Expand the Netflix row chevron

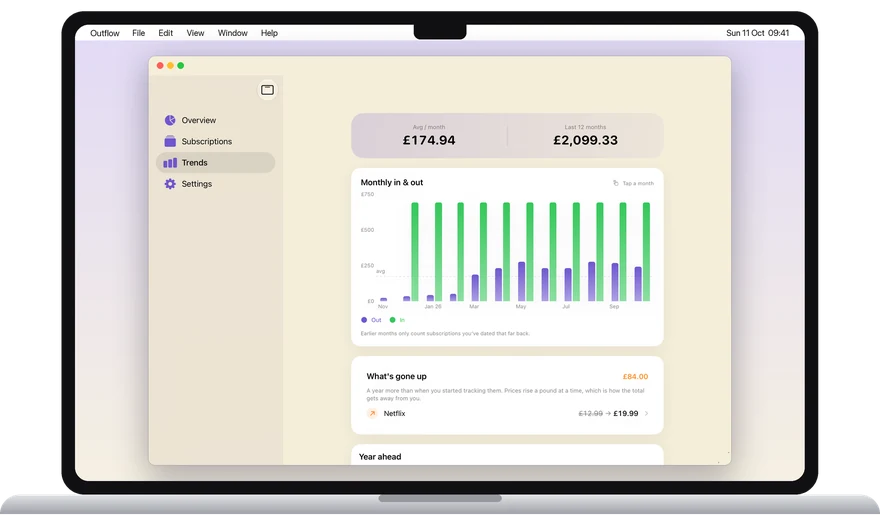point(647,413)
